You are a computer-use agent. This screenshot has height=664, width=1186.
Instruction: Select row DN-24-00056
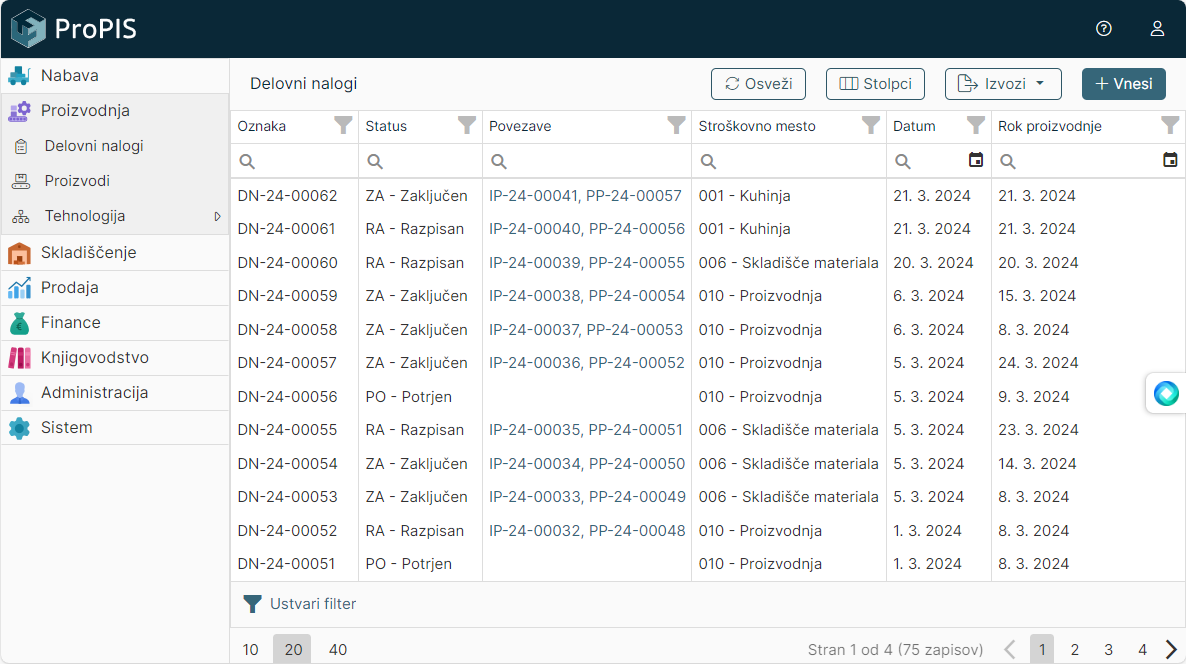[x=708, y=396]
